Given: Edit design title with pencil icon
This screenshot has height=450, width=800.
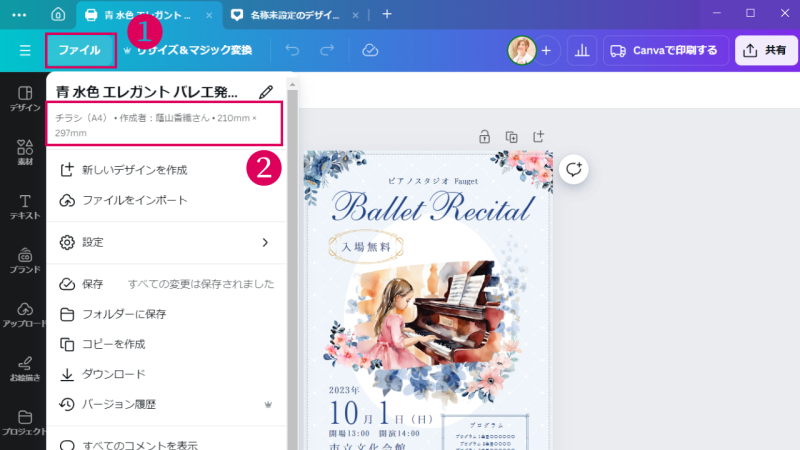Looking at the screenshot, I should [266, 92].
